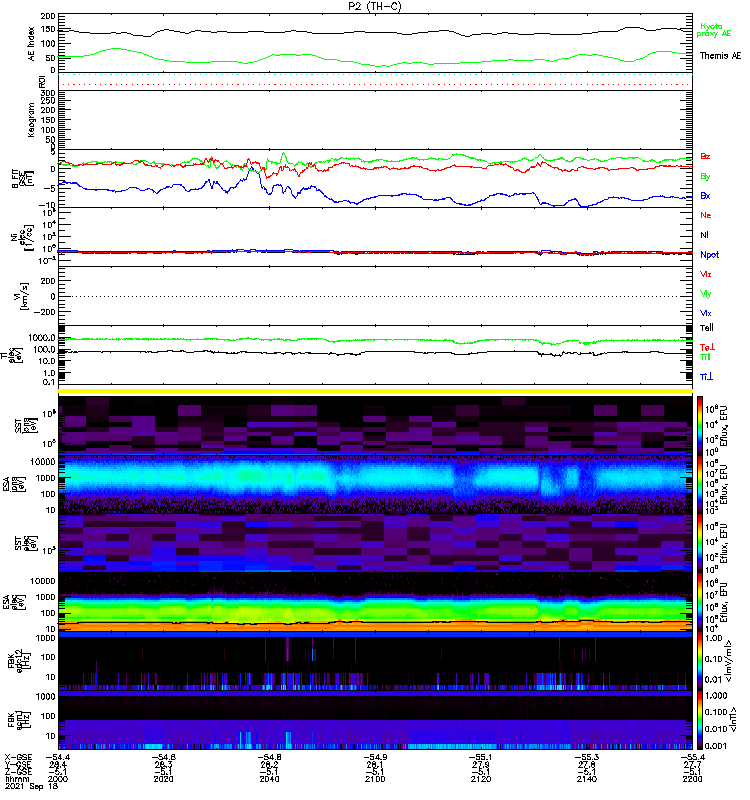Select the green "Viy" velocity legend label
Screen dimensions: 750x800
706,294
